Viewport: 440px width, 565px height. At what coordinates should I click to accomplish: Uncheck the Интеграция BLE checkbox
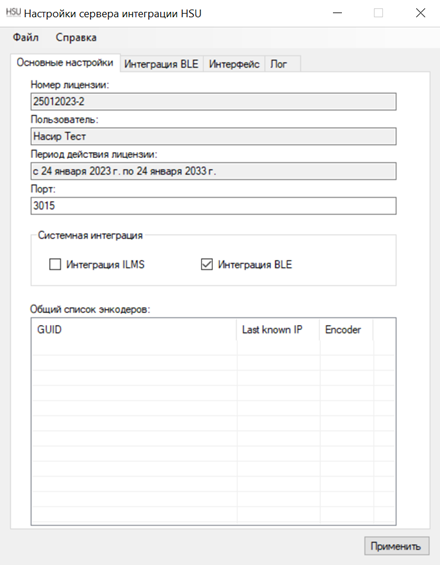(207, 264)
